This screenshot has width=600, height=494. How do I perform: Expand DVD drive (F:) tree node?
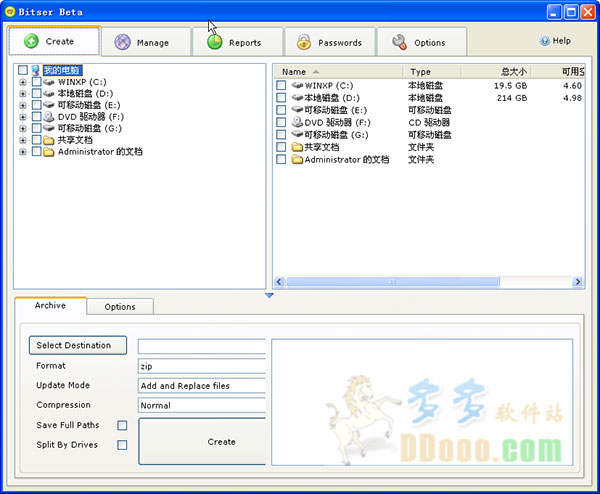[23, 117]
